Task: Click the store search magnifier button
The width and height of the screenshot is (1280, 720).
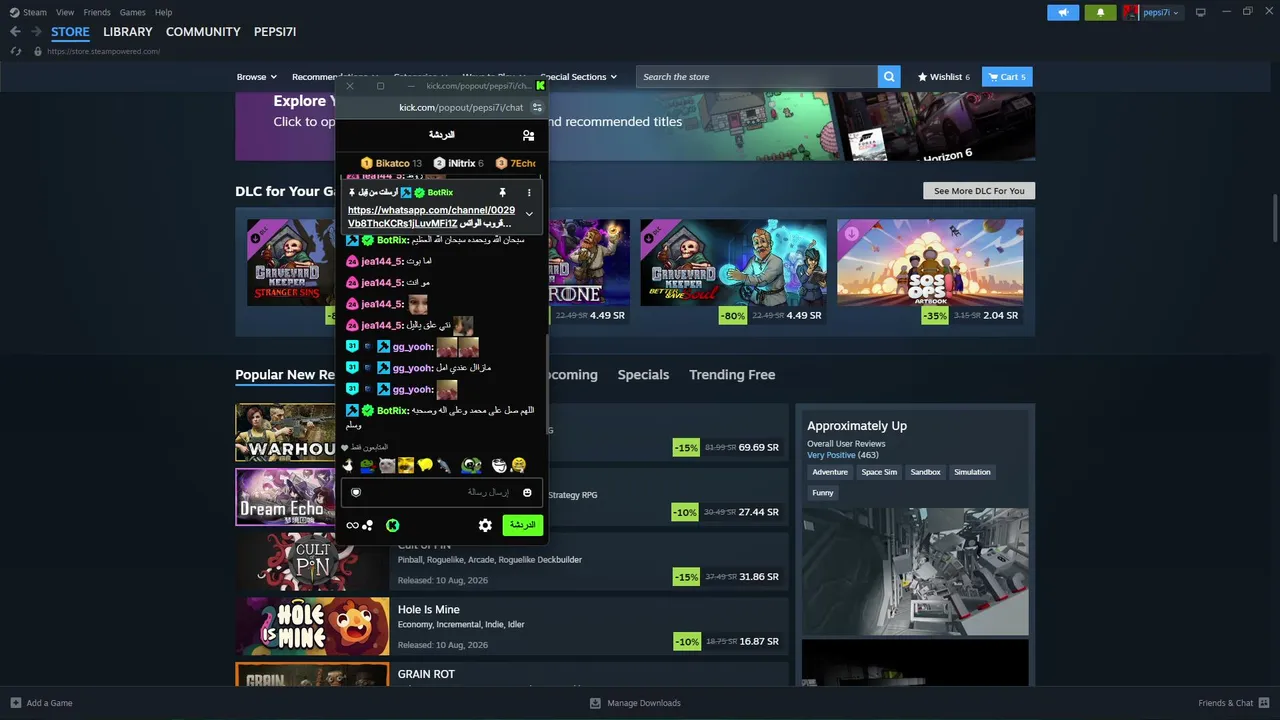Action: click(889, 77)
